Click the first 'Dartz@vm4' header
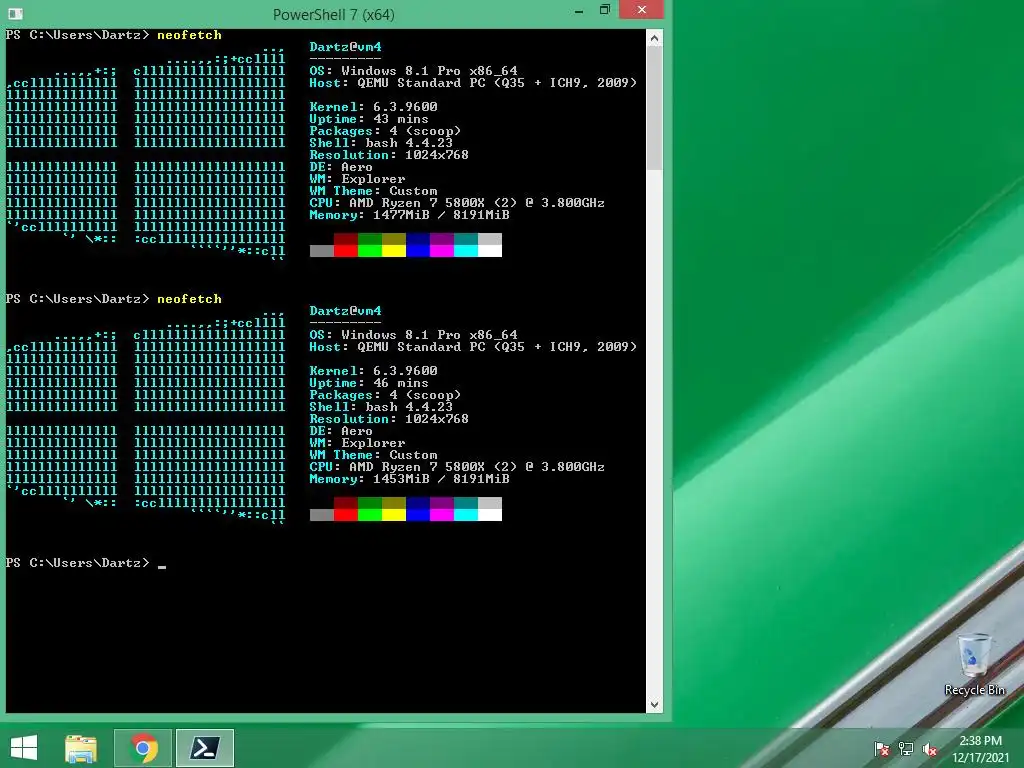1024x768 pixels. 345,47
